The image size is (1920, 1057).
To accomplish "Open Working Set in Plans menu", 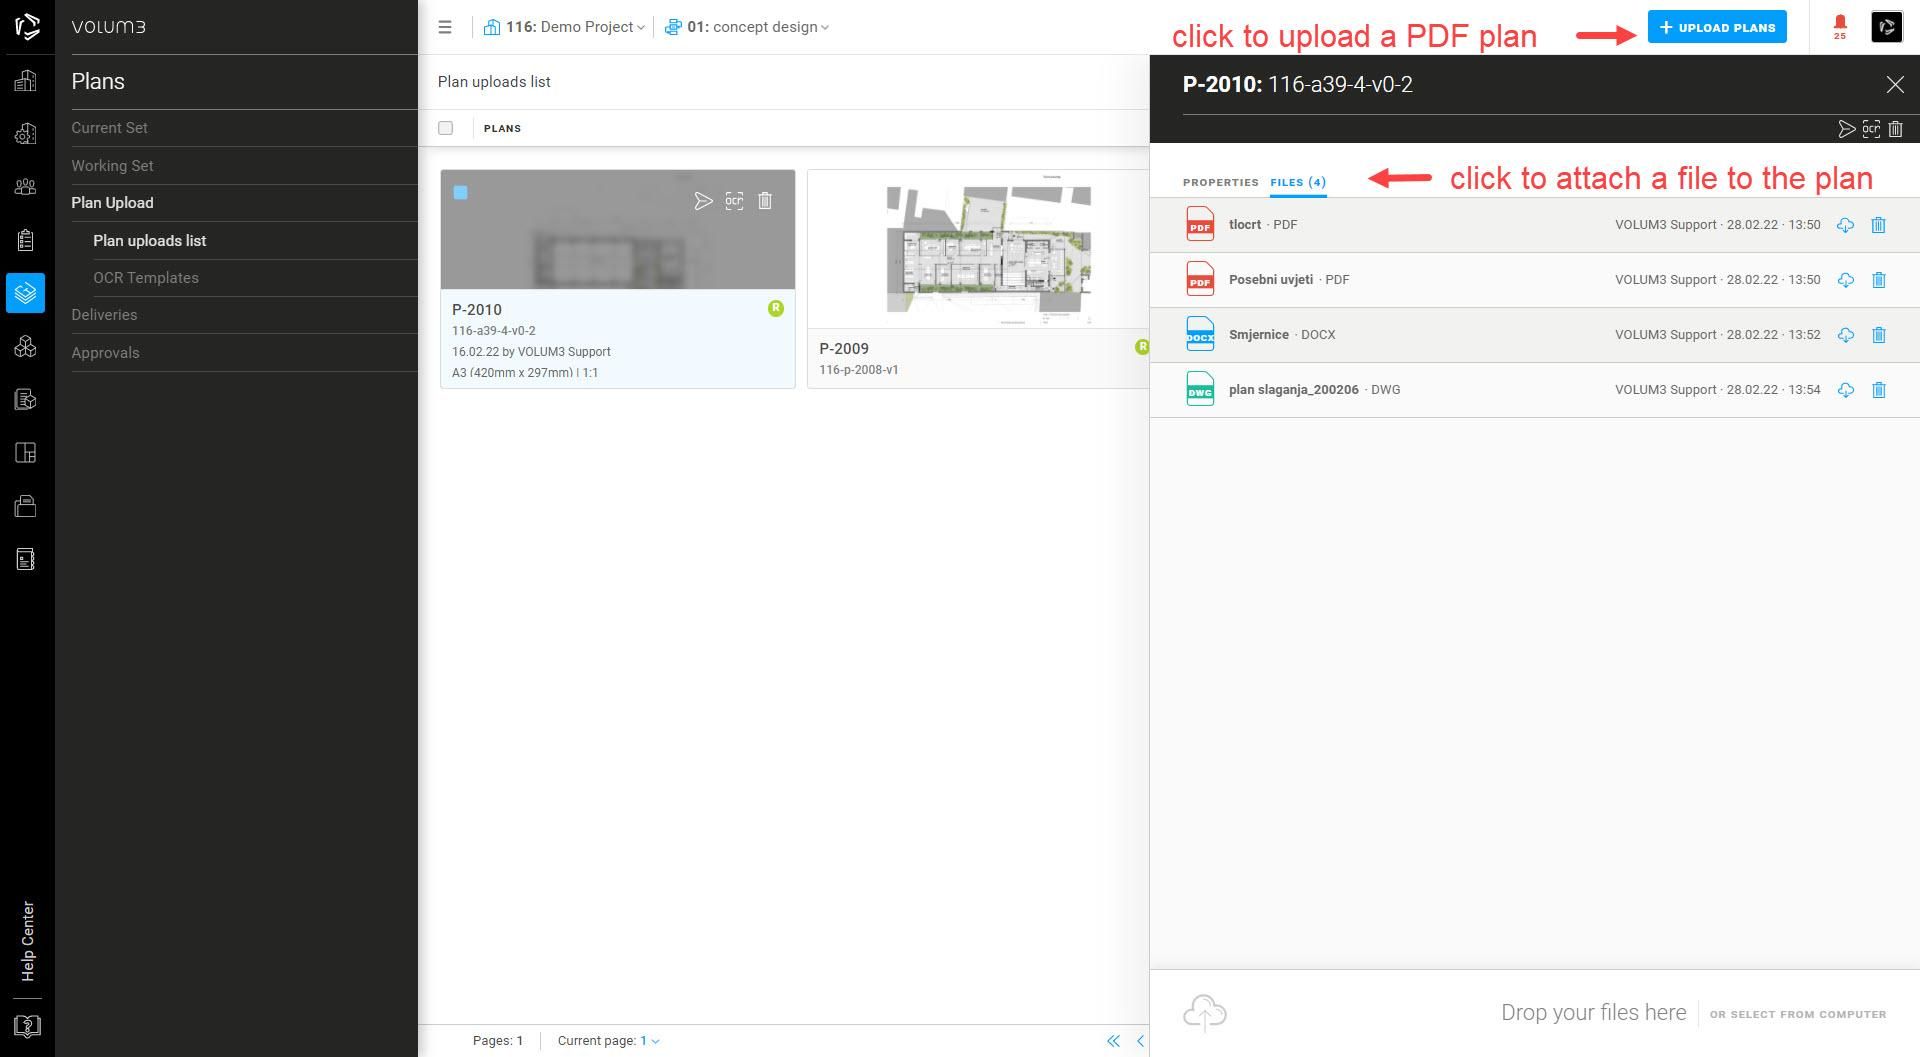I will [x=112, y=166].
